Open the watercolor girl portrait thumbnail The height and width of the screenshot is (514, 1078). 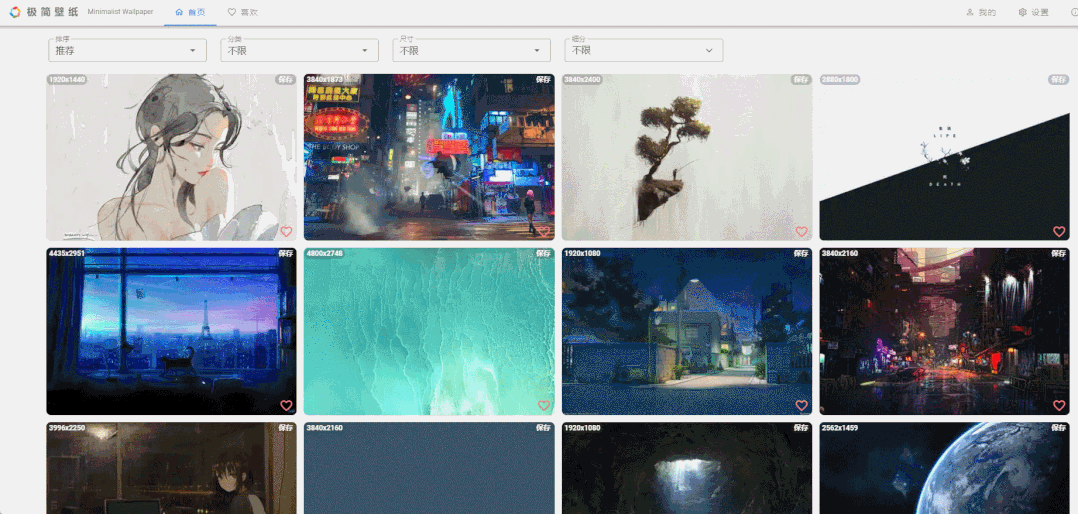[x=171, y=157]
